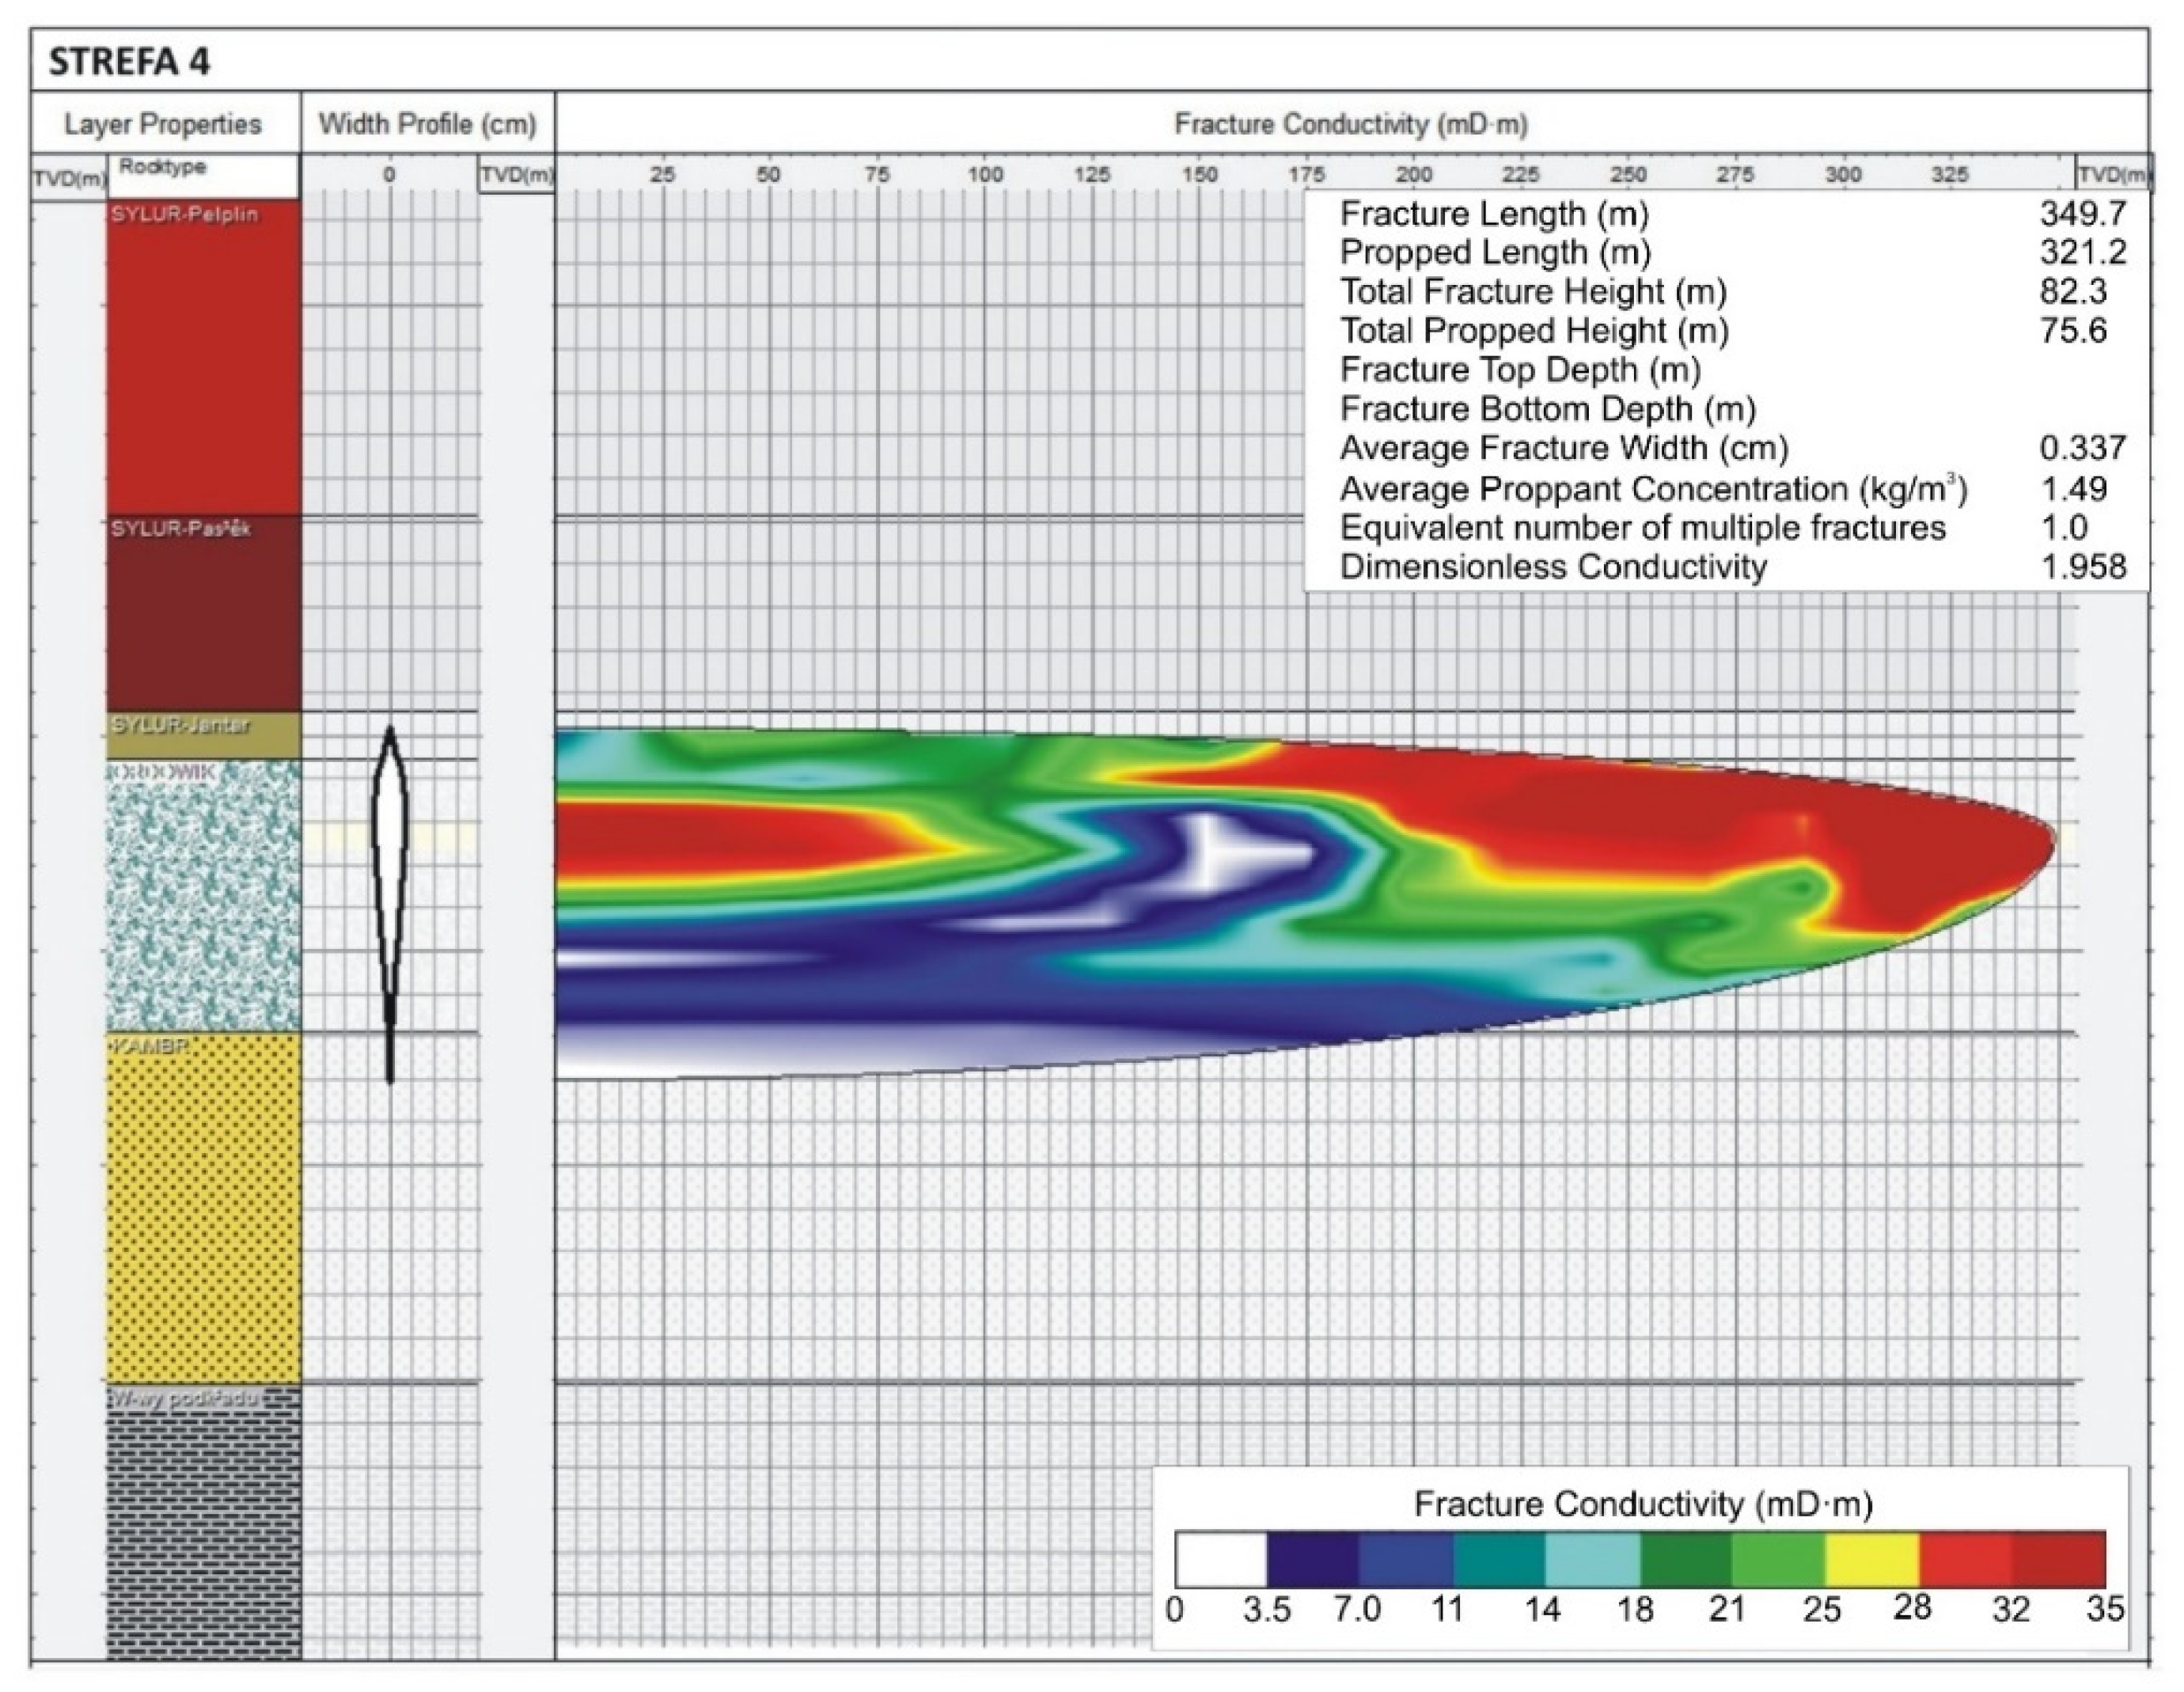This screenshot has height=1692, width=2184.
Task: Click the Rocktype column label
Action: (162, 167)
